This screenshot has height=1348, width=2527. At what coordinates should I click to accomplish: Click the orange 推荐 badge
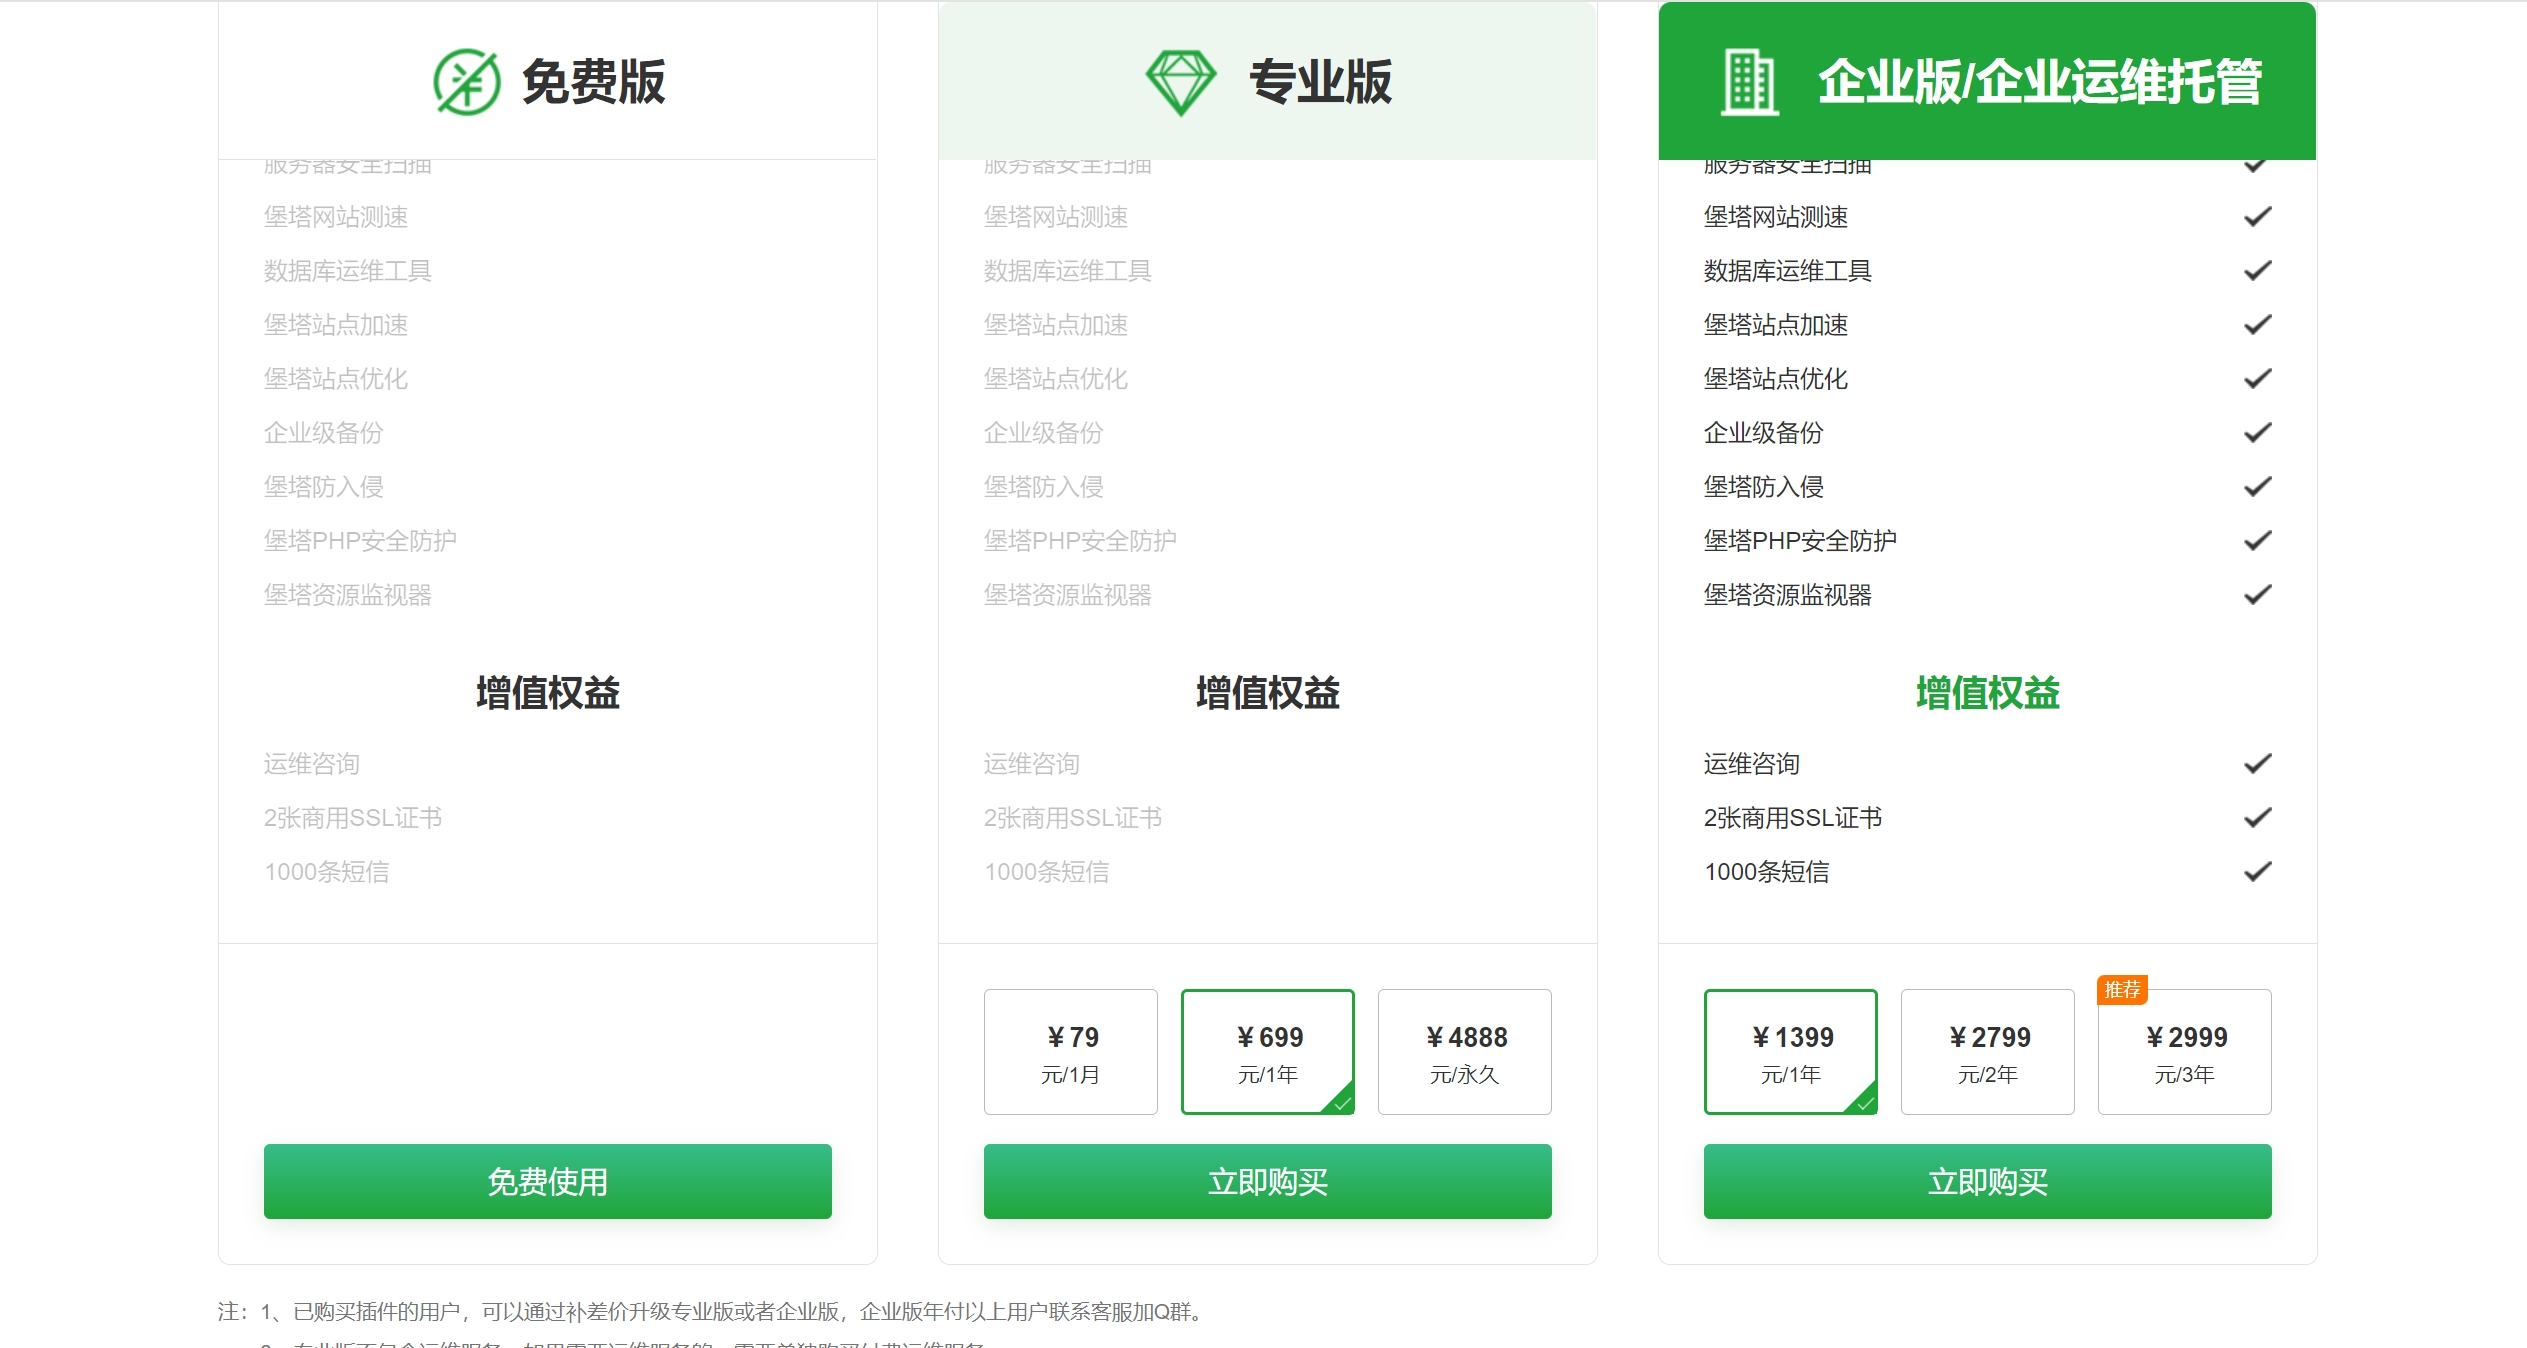click(2121, 990)
